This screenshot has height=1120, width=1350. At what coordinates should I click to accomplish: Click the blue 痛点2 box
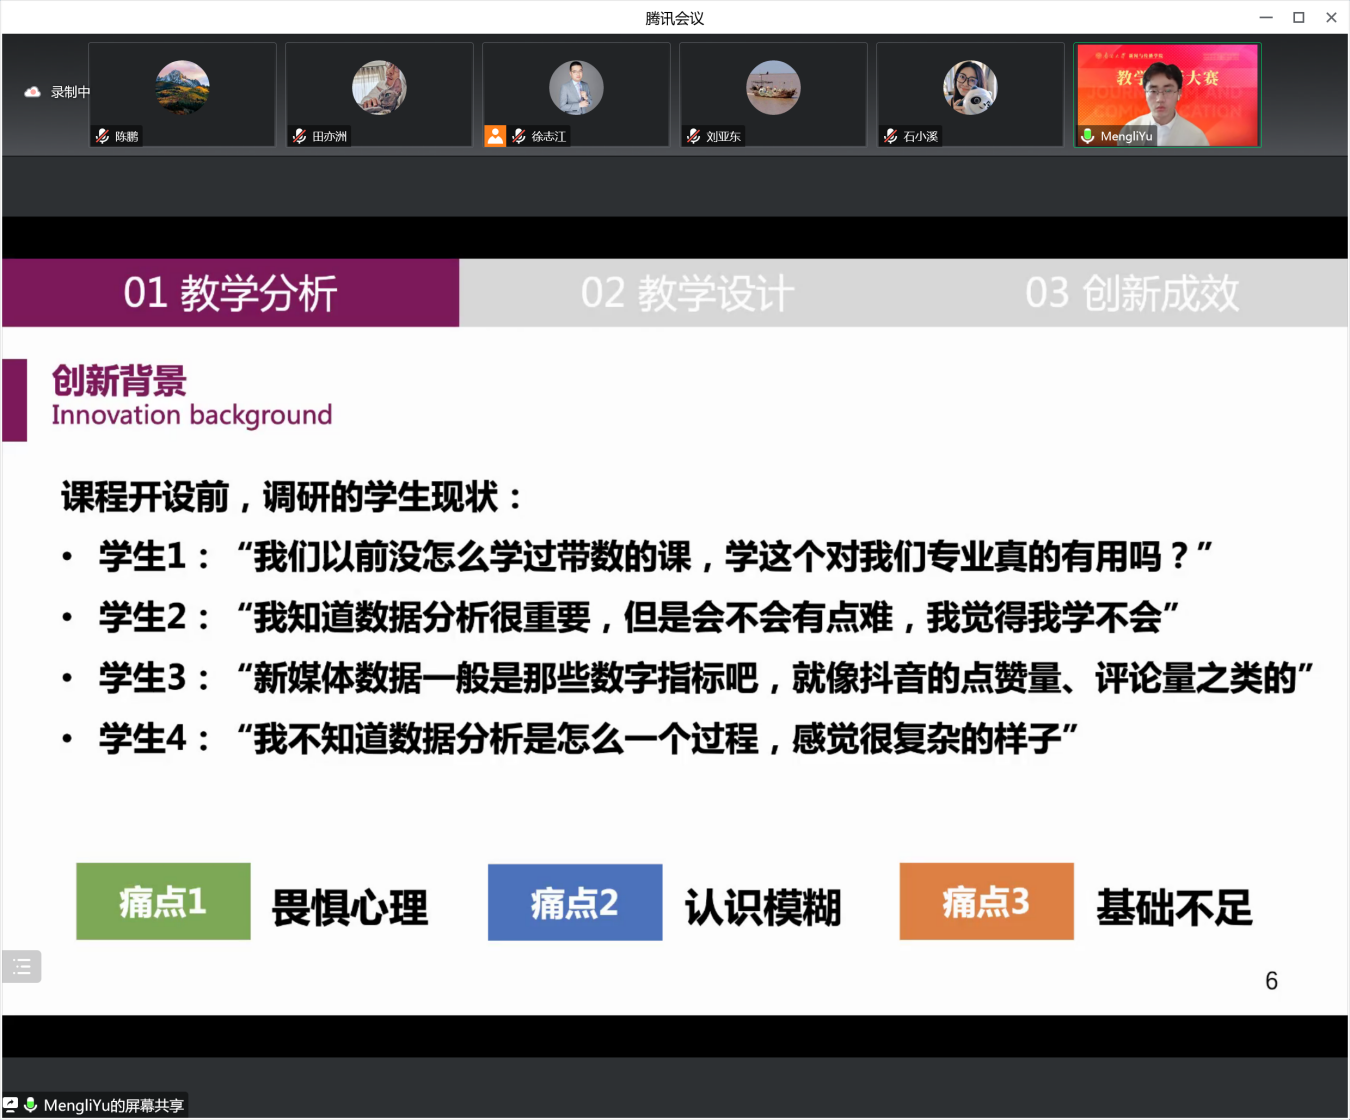coord(575,902)
